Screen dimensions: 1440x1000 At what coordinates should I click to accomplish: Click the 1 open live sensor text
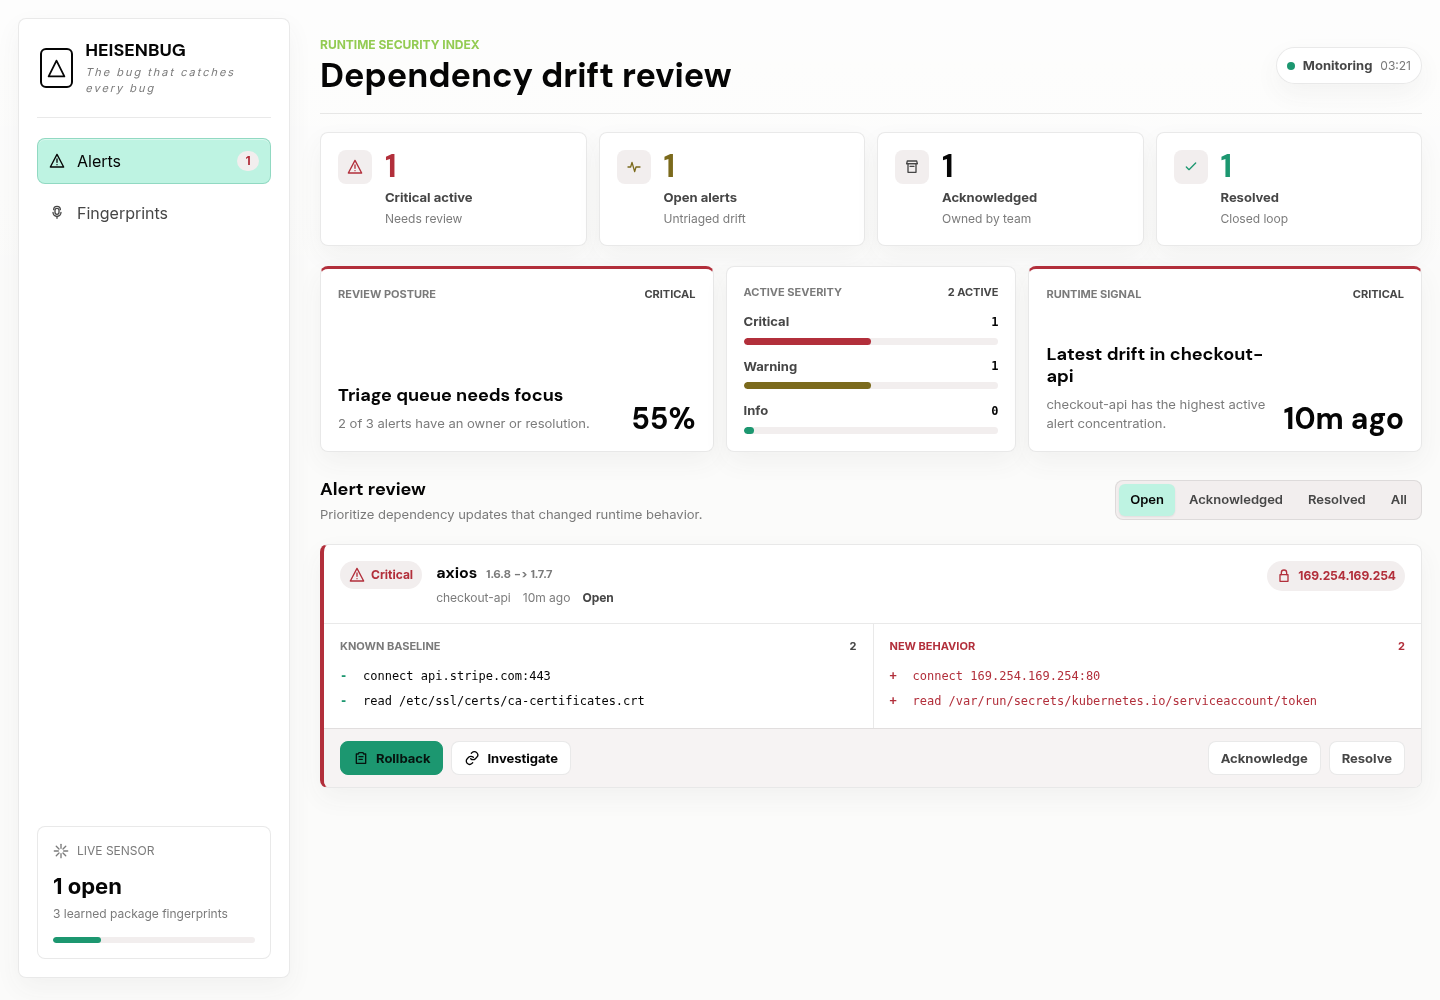[x=87, y=886]
